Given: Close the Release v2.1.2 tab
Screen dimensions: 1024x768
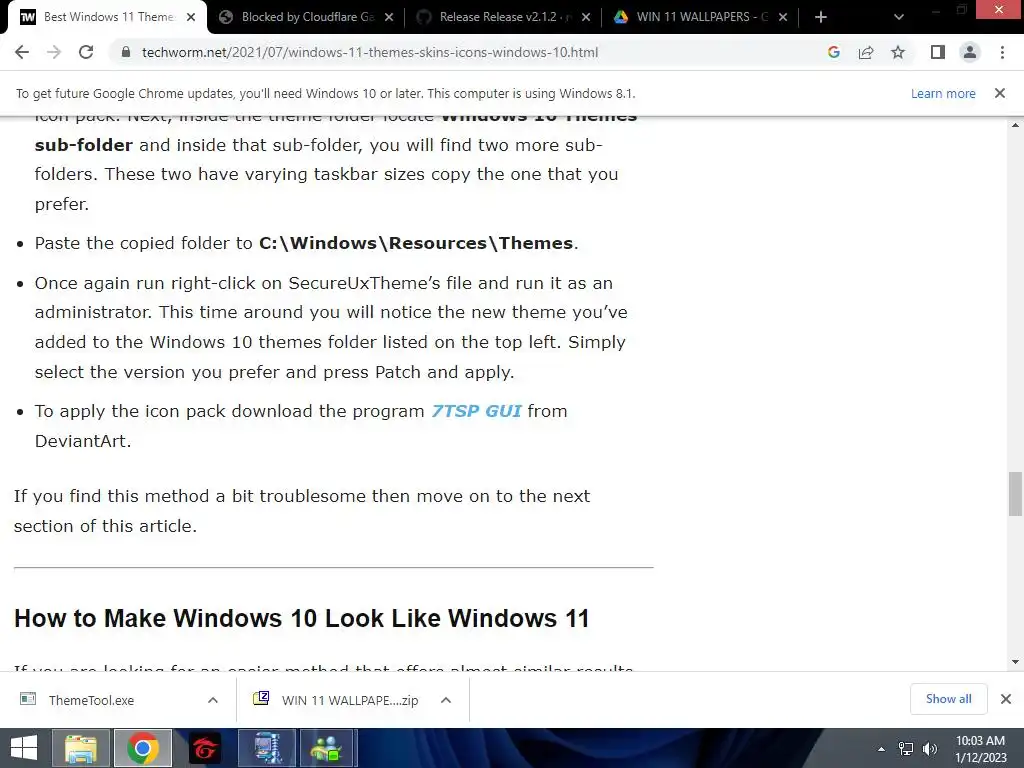Looking at the screenshot, I should coord(586,17).
